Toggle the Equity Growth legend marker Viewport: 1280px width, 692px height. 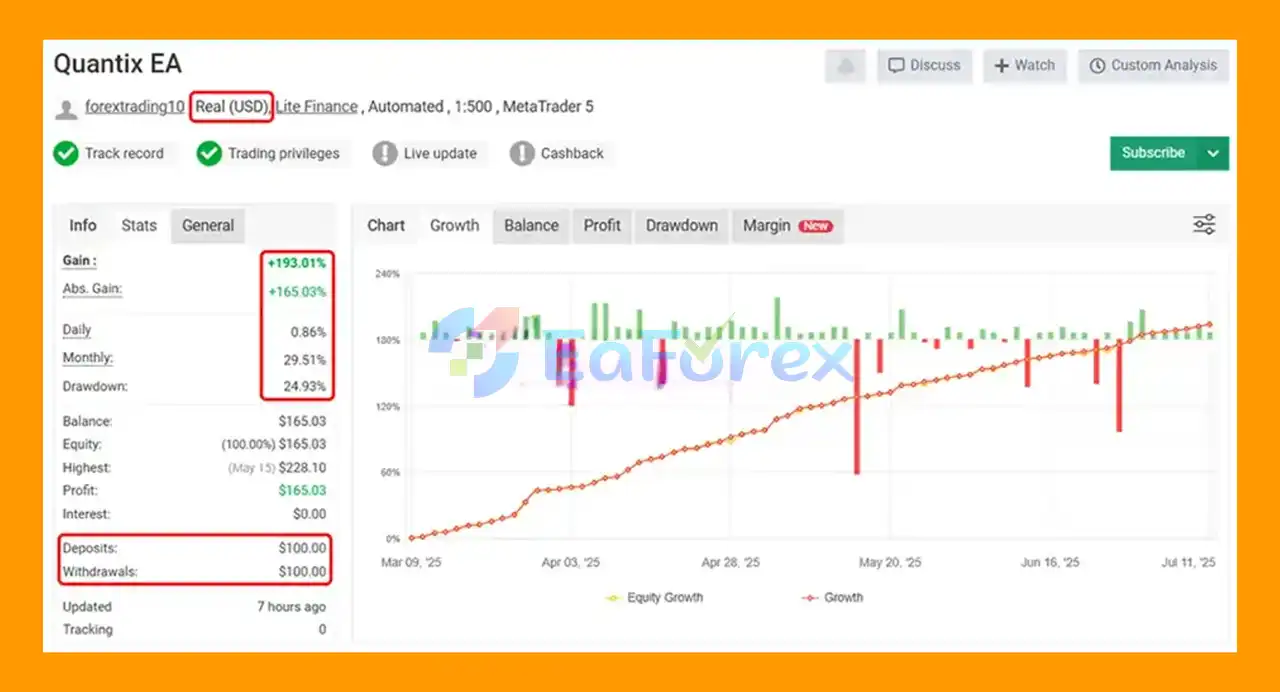613,598
